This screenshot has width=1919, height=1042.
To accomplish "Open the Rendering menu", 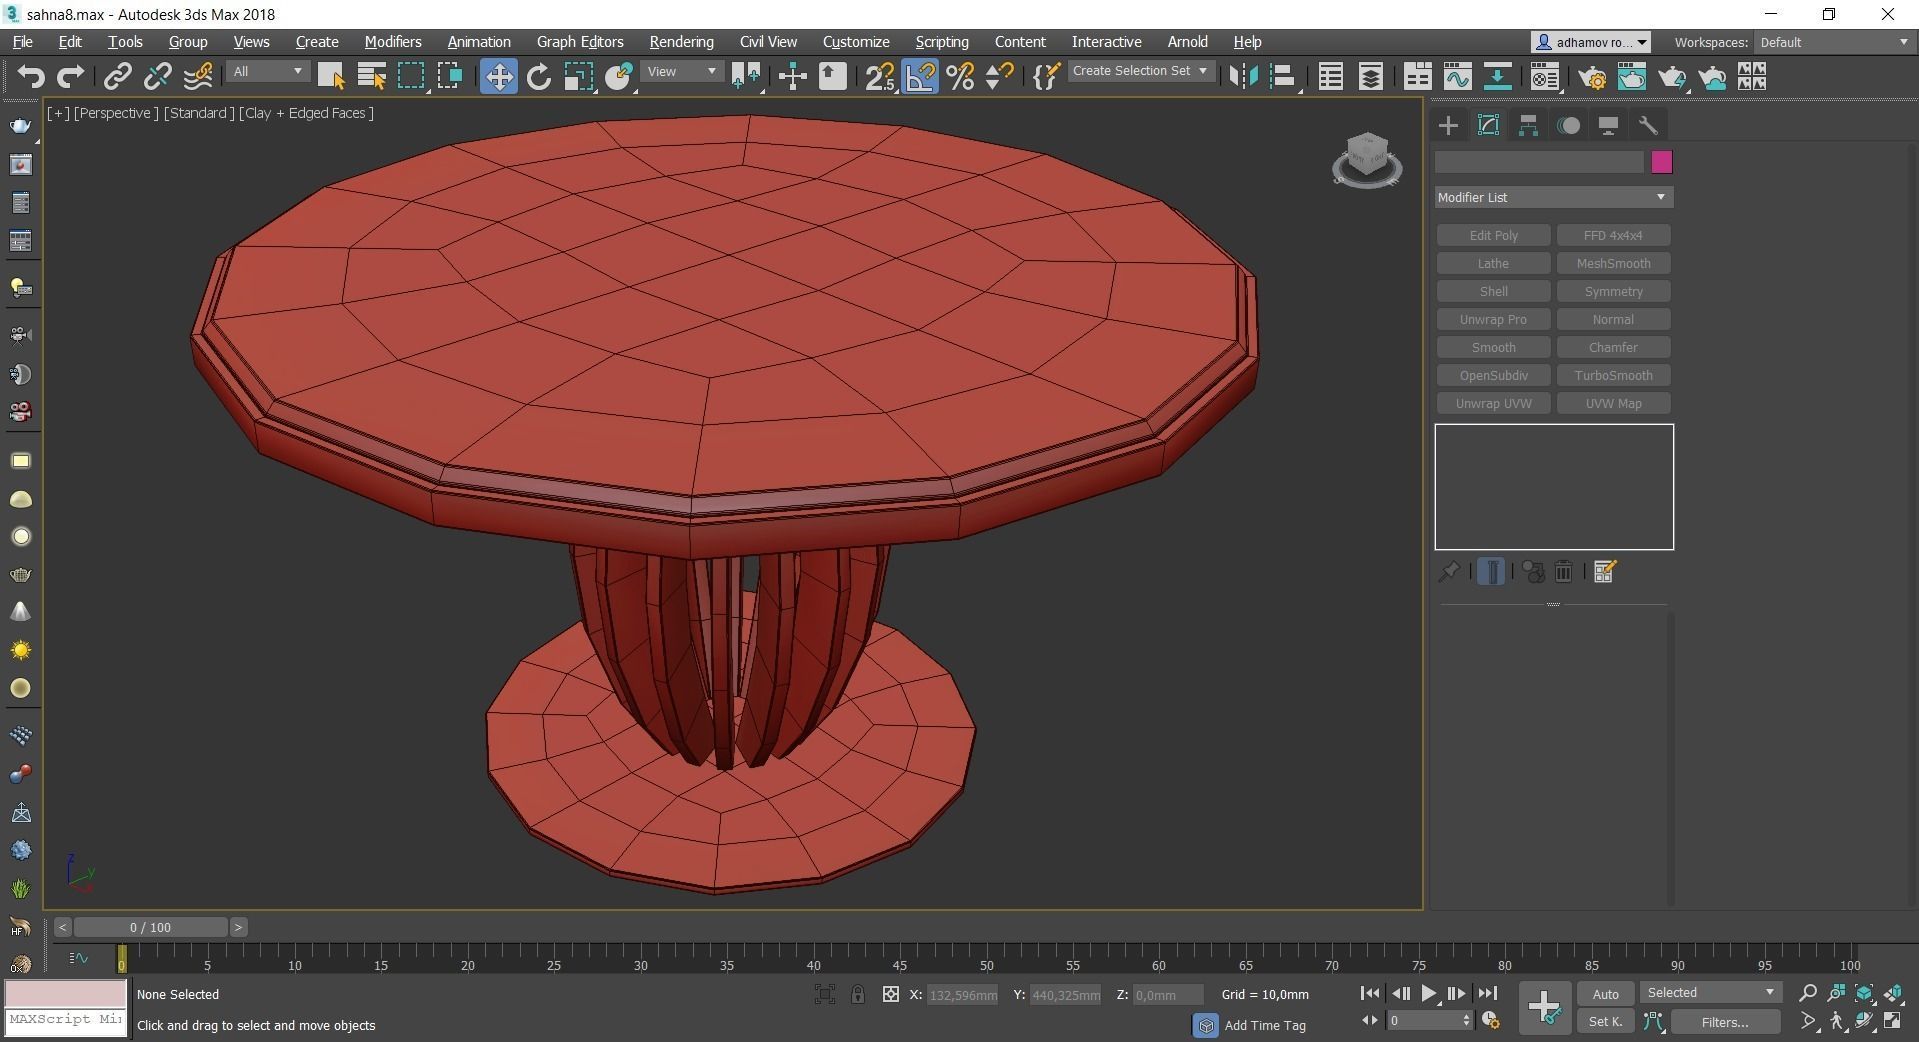I will click(681, 42).
